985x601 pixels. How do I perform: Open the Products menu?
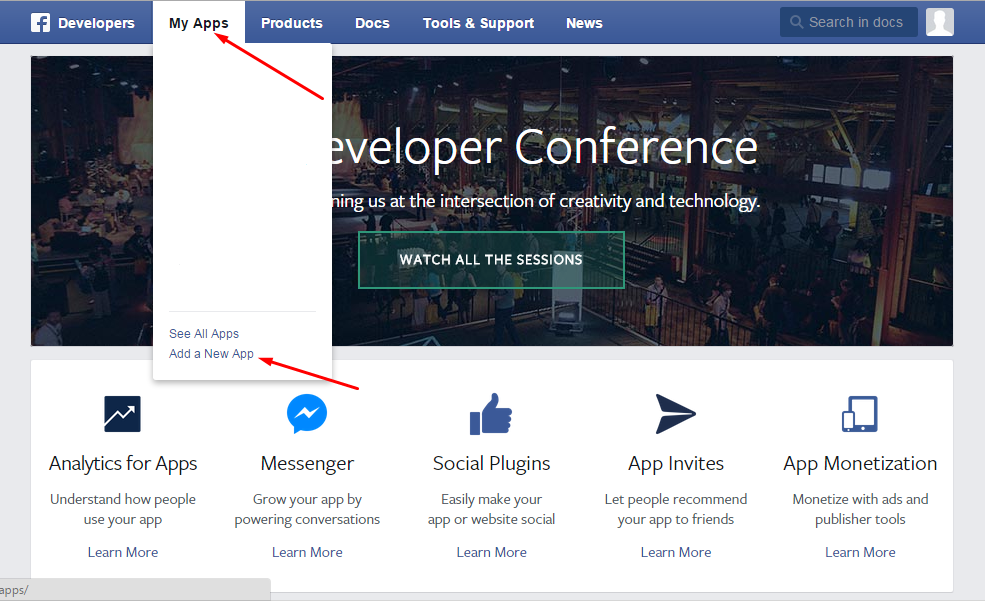click(291, 23)
